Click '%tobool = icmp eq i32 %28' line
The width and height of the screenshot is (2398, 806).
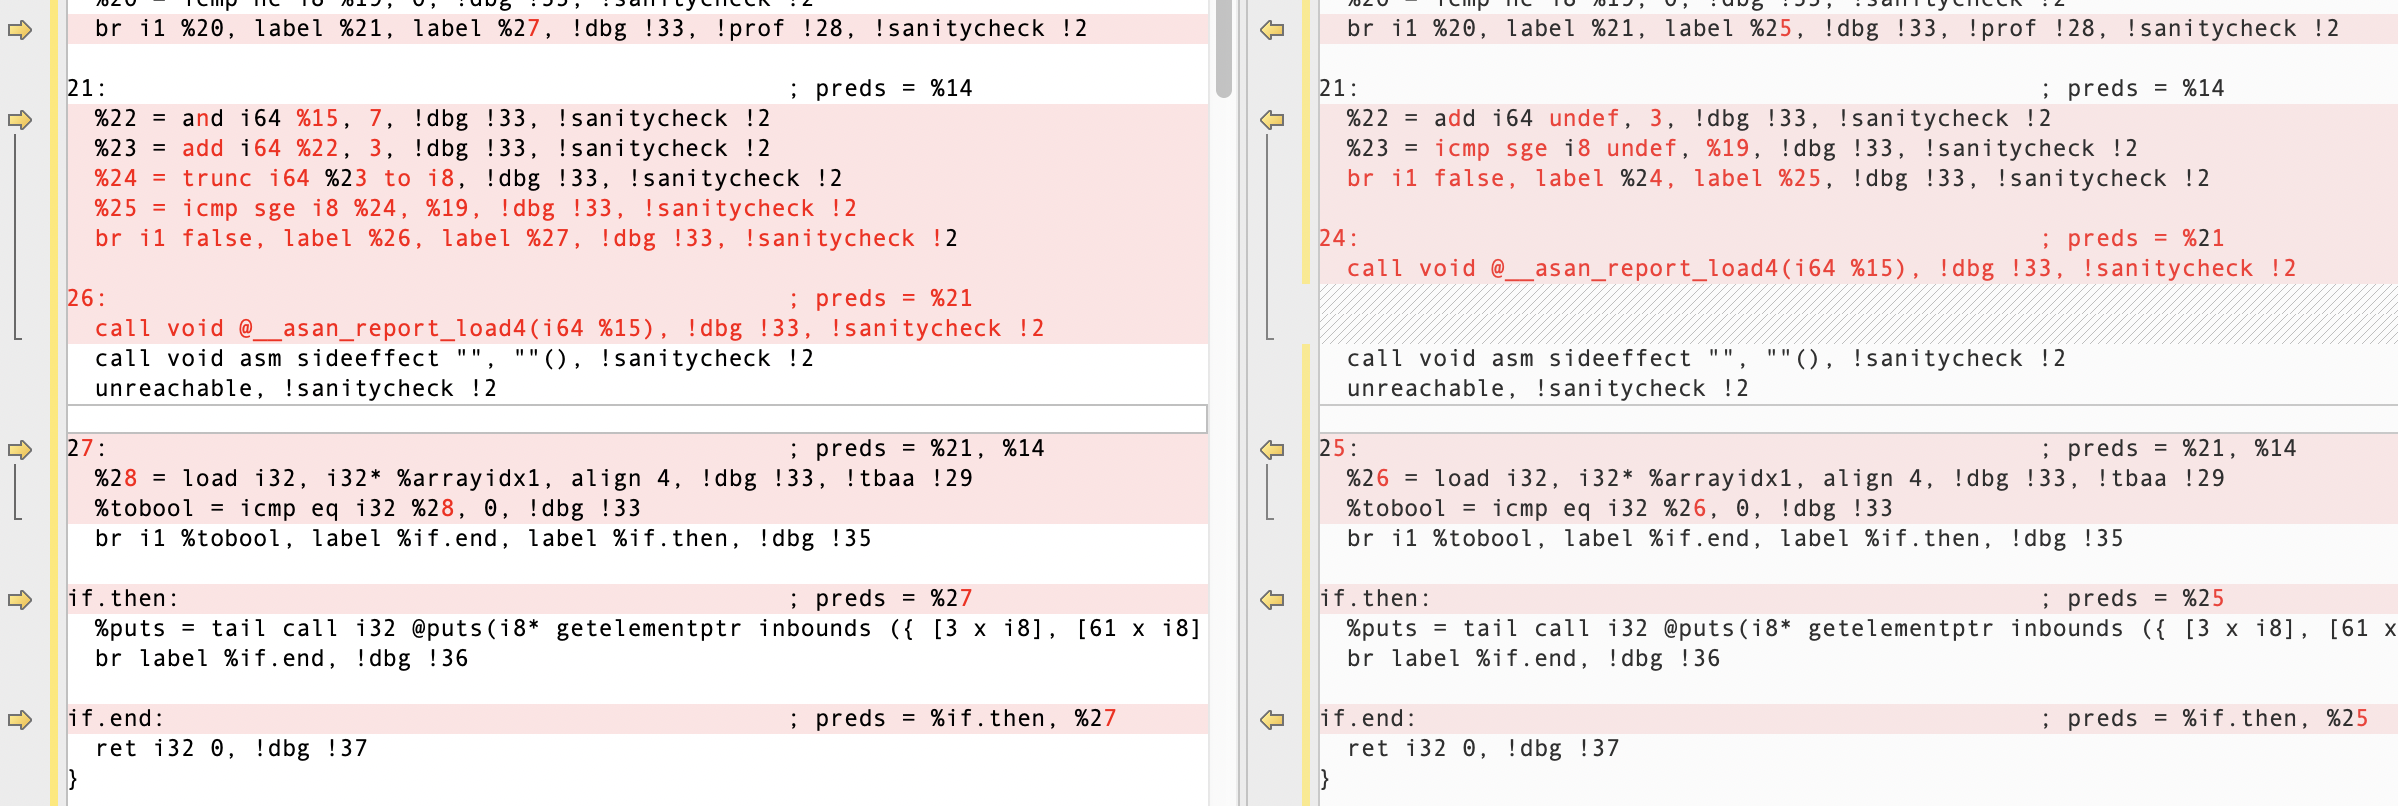point(368,509)
